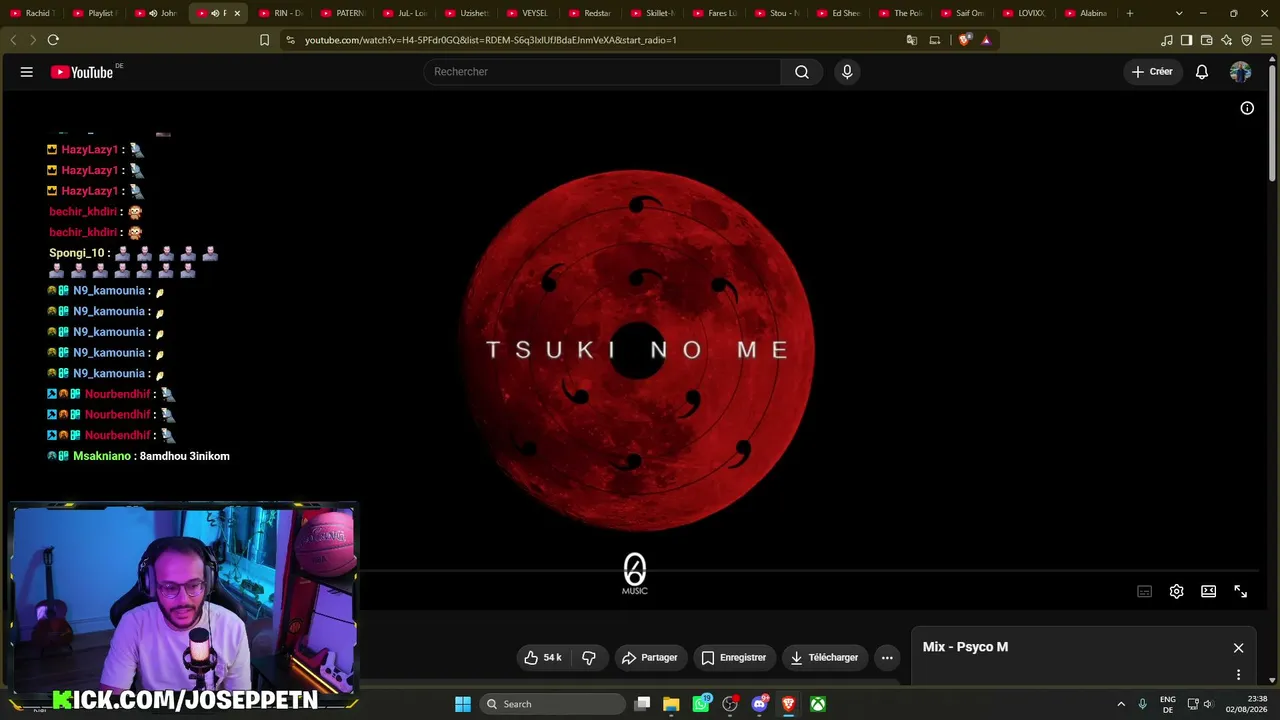Close the active YouTube tab
The width and height of the screenshot is (1280, 720).
[x=237, y=13]
